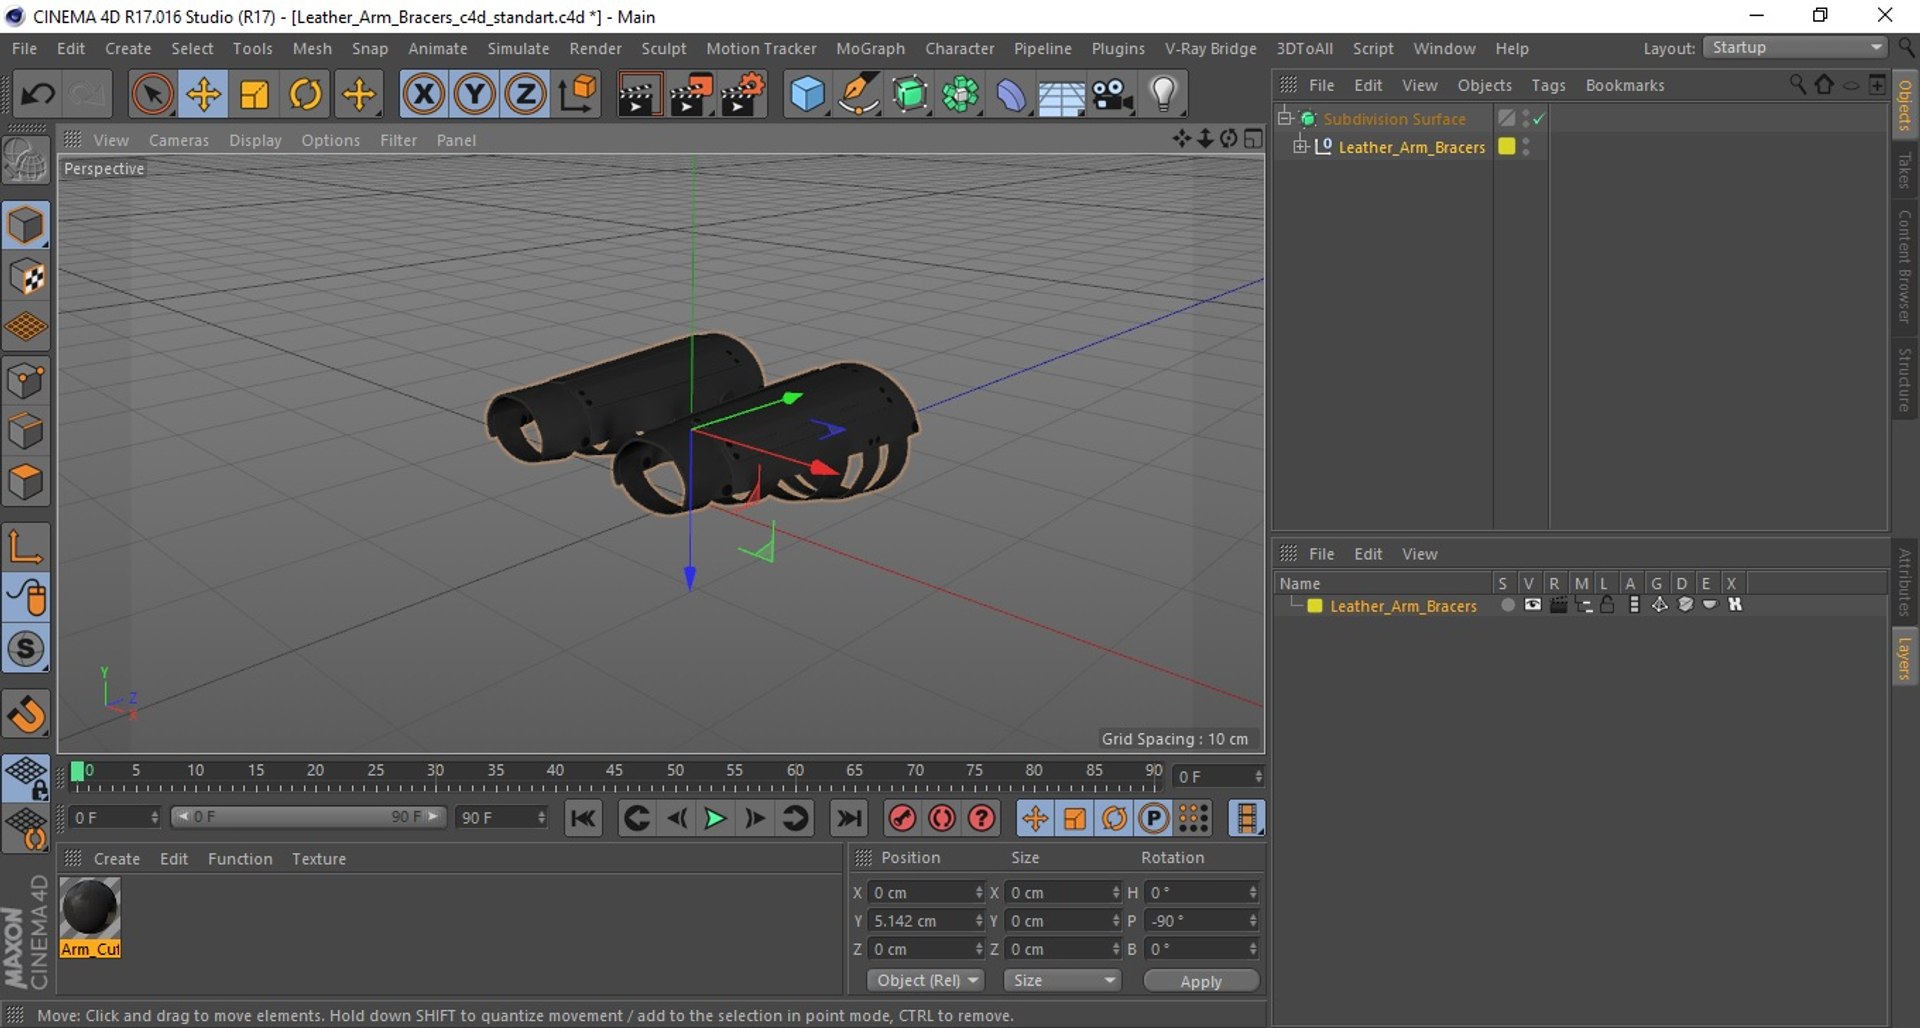
Task: Click the Camera object icon
Action: point(1111,95)
